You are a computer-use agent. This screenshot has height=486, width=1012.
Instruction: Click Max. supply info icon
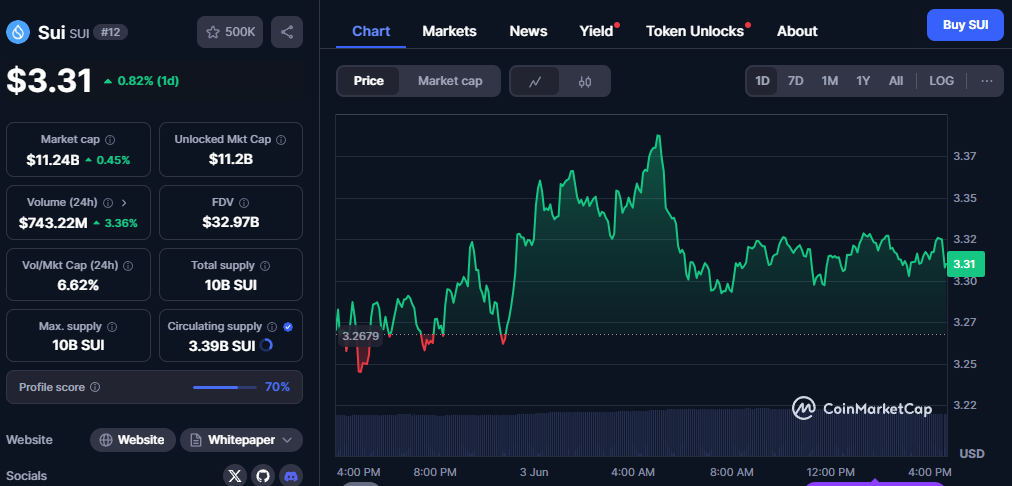(x=112, y=327)
